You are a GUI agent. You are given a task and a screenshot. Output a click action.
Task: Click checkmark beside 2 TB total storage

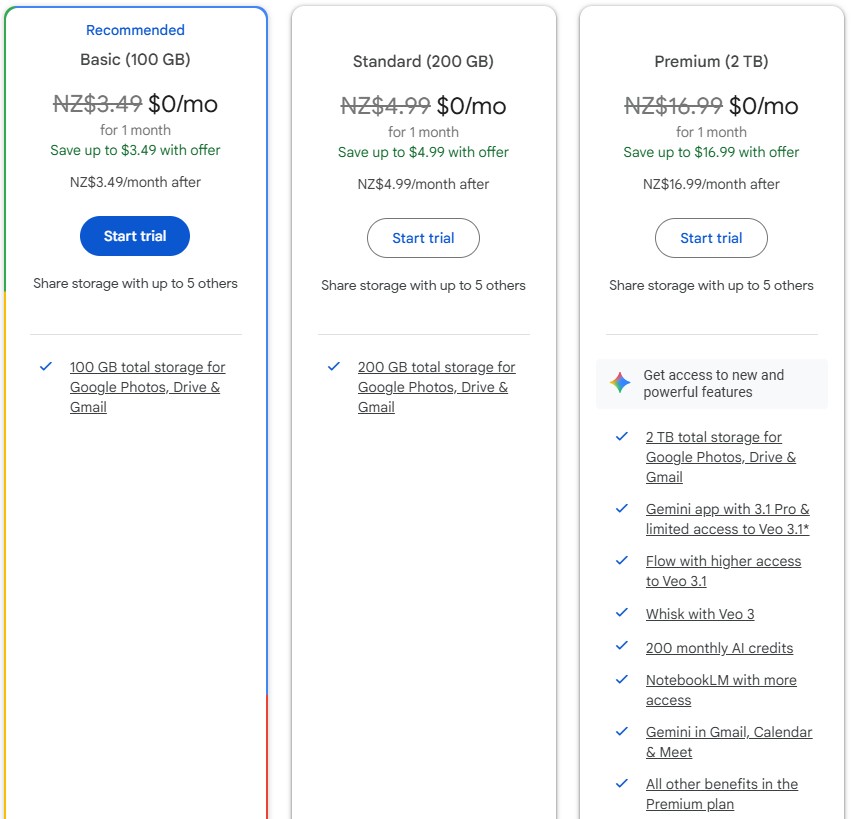click(622, 437)
